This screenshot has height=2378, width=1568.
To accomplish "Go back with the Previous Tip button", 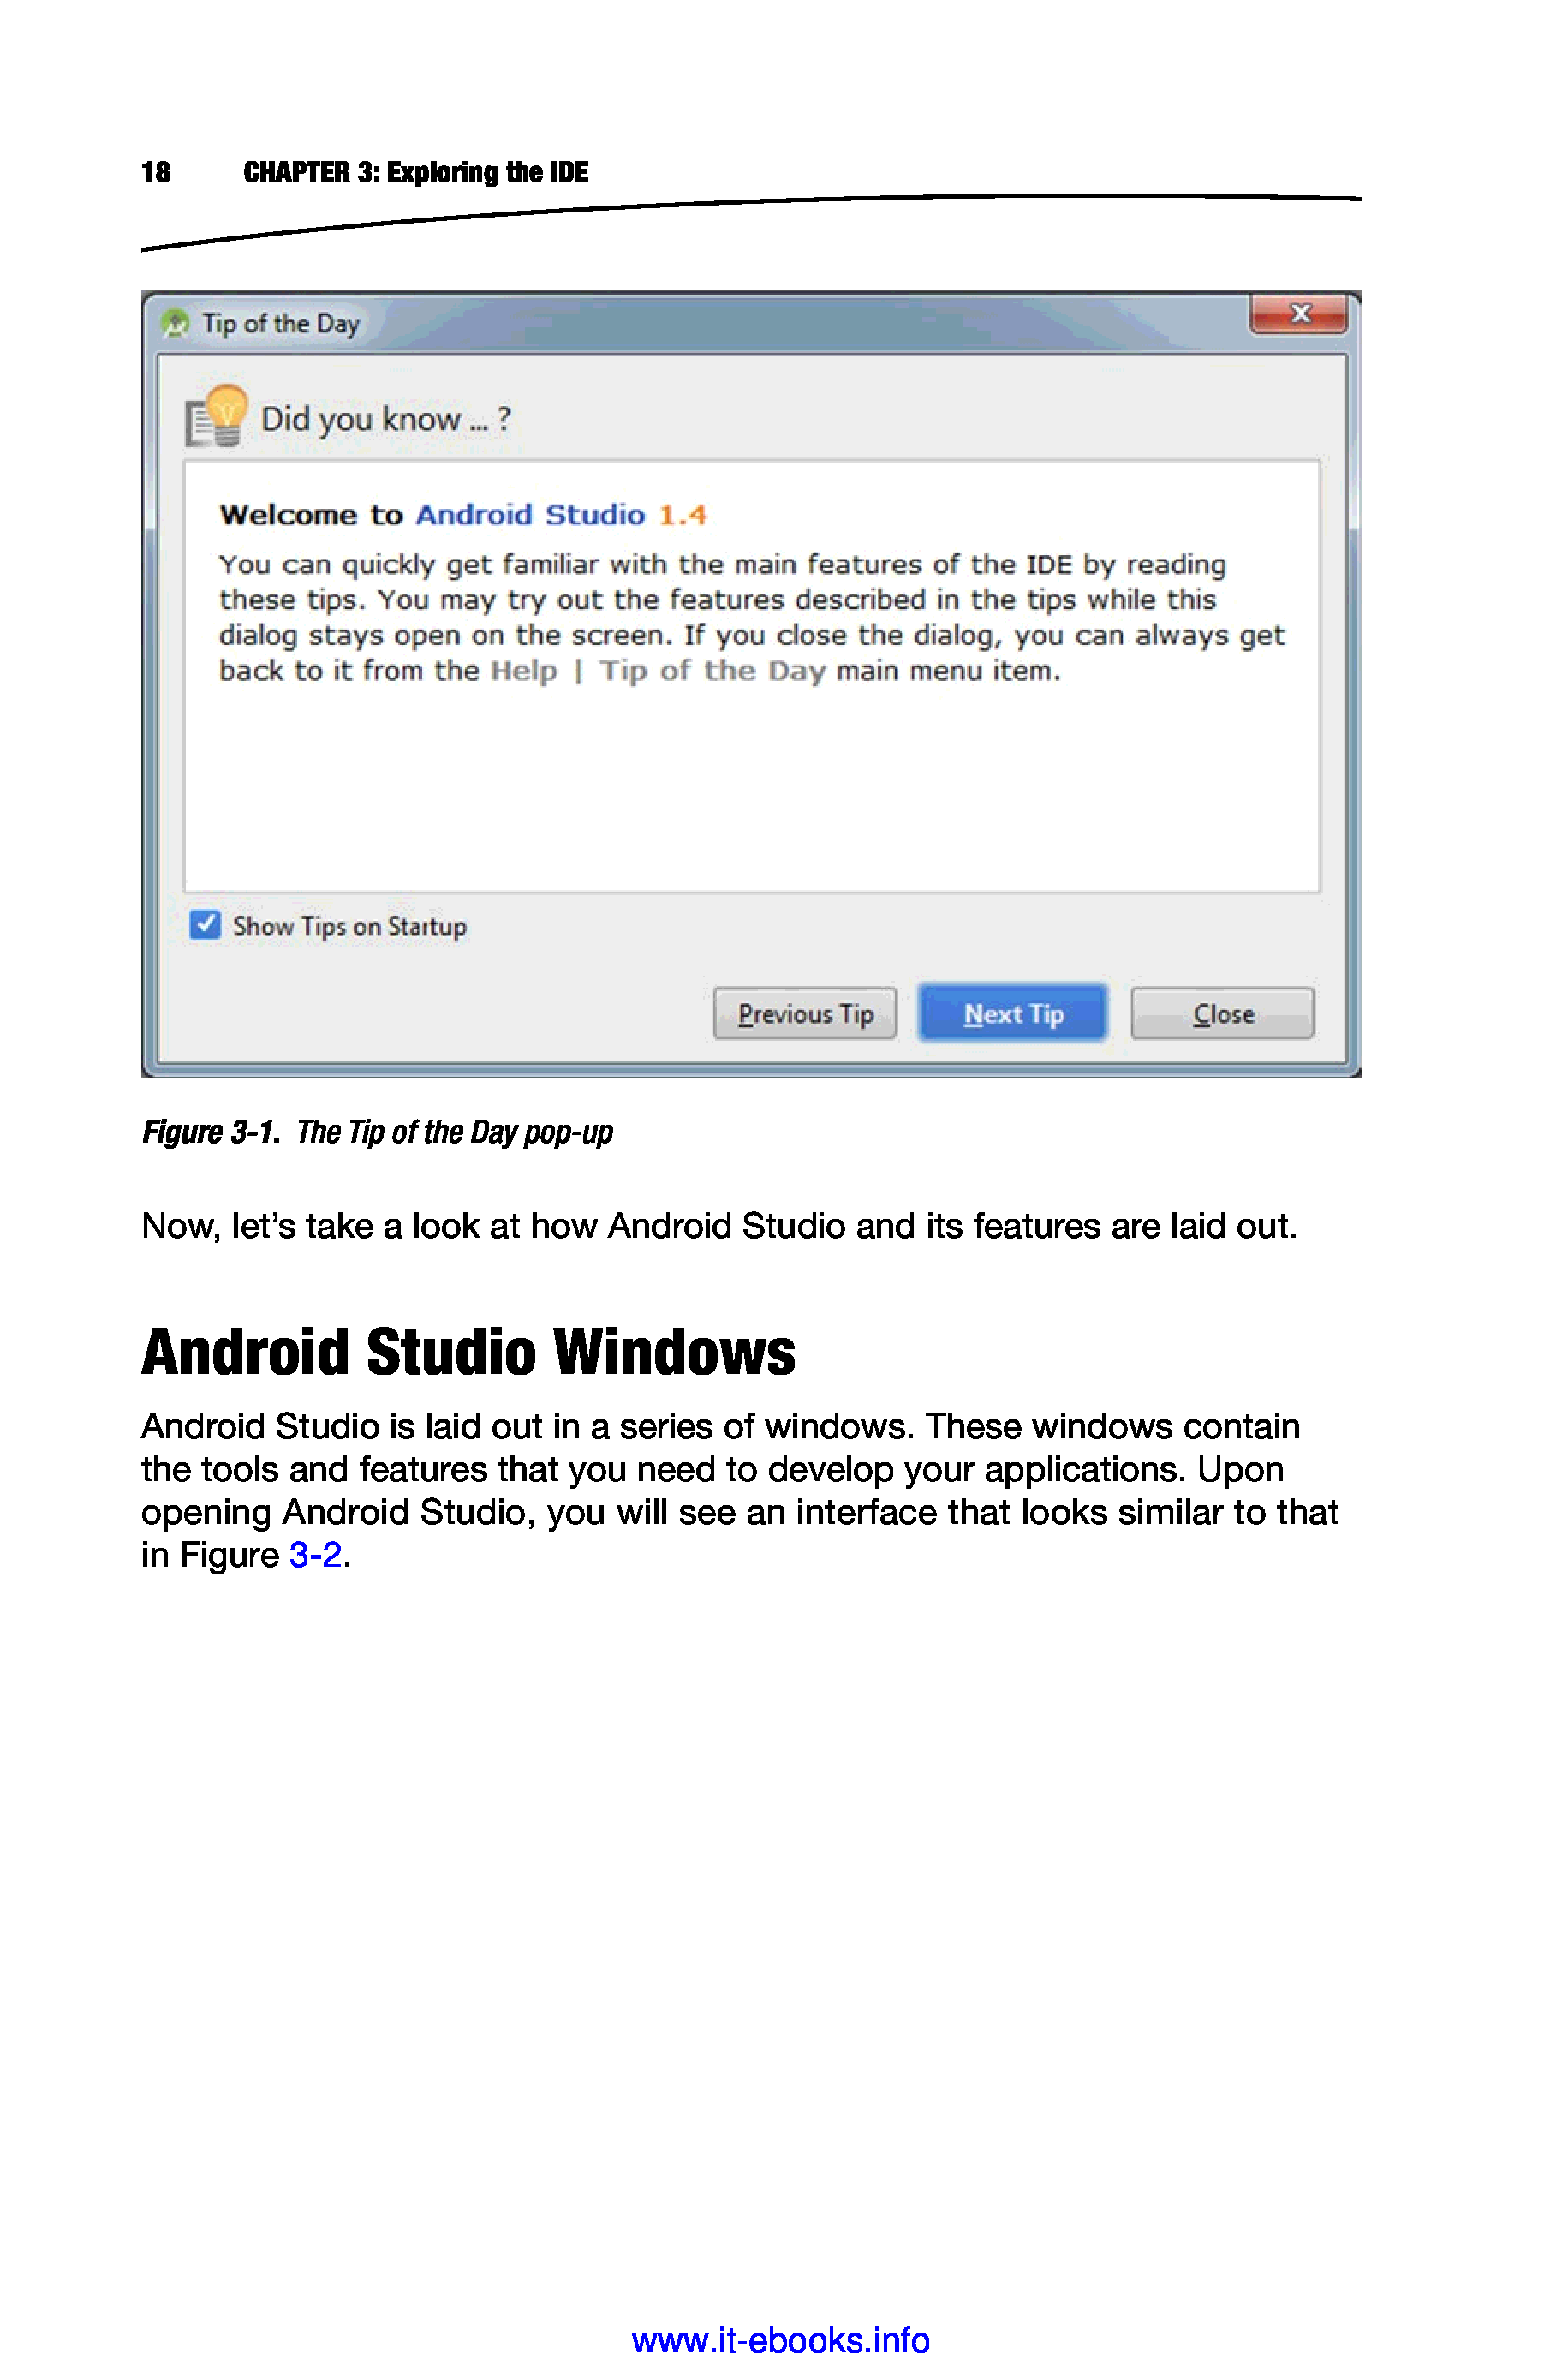I will click(x=805, y=1014).
